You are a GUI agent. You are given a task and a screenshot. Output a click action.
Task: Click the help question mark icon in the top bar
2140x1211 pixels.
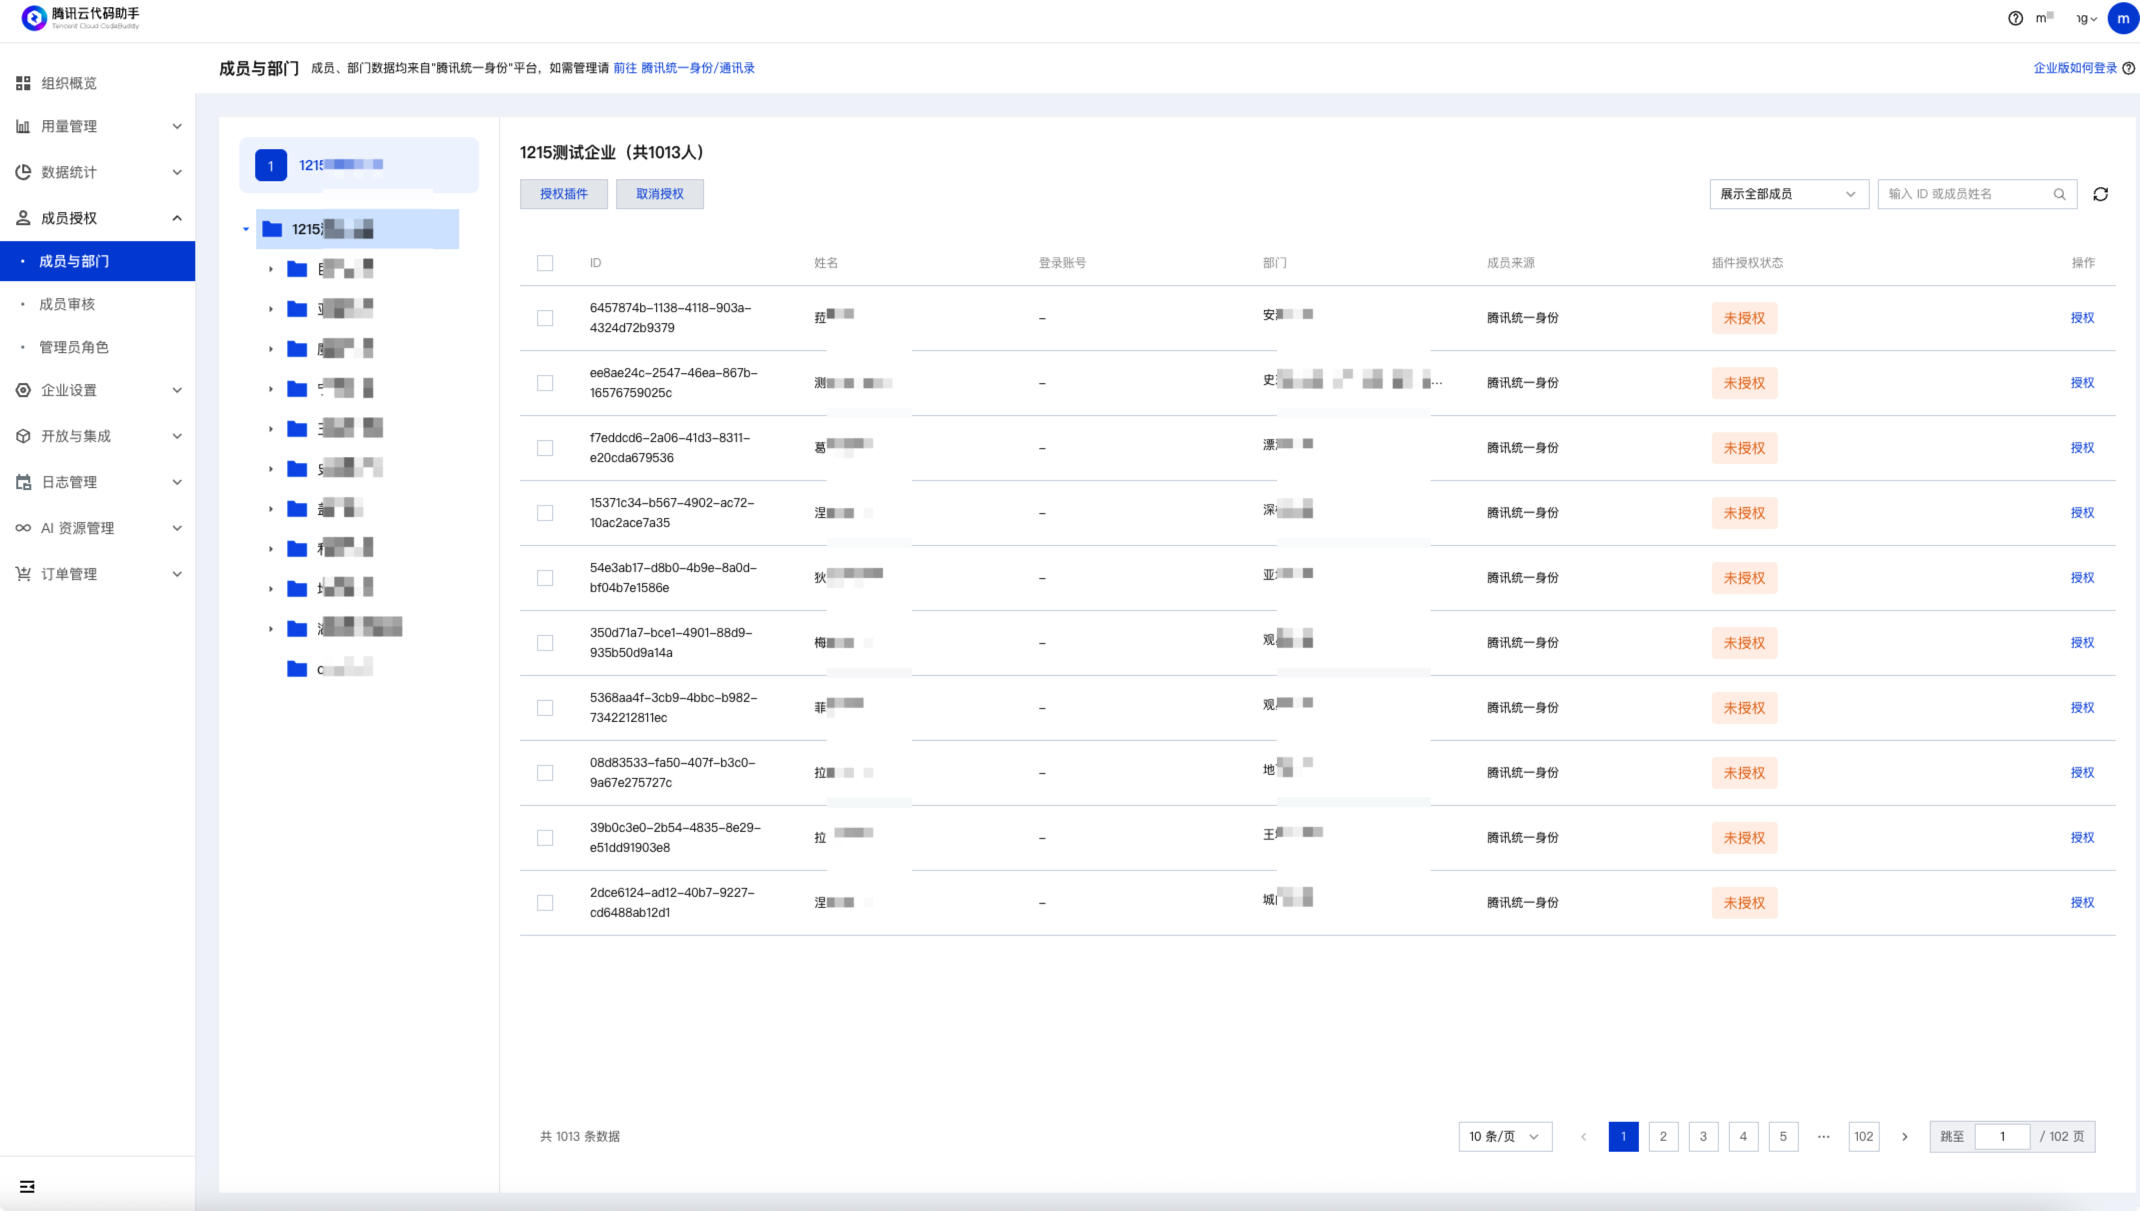click(x=2015, y=18)
